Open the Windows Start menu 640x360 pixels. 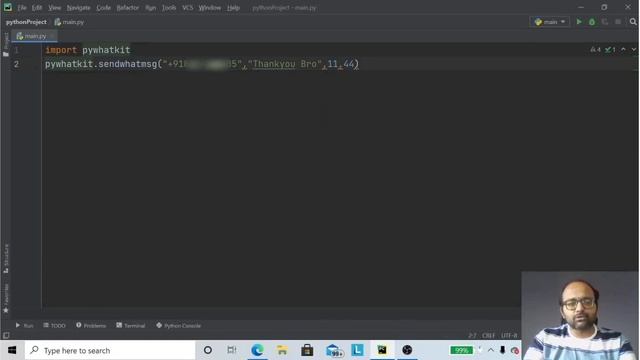(12, 350)
